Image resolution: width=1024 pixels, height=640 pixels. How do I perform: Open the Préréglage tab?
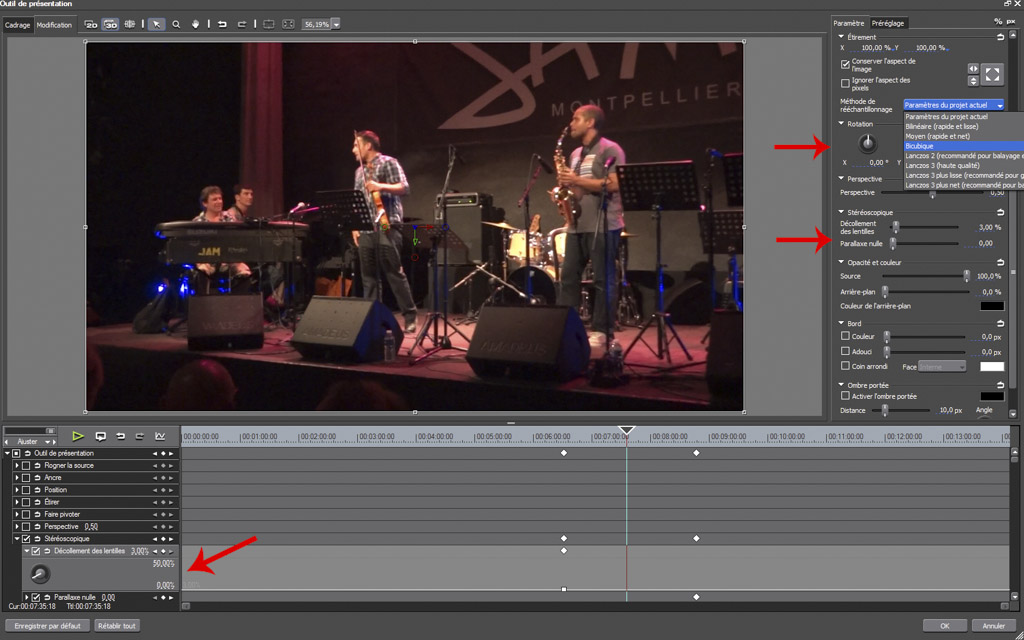click(888, 23)
